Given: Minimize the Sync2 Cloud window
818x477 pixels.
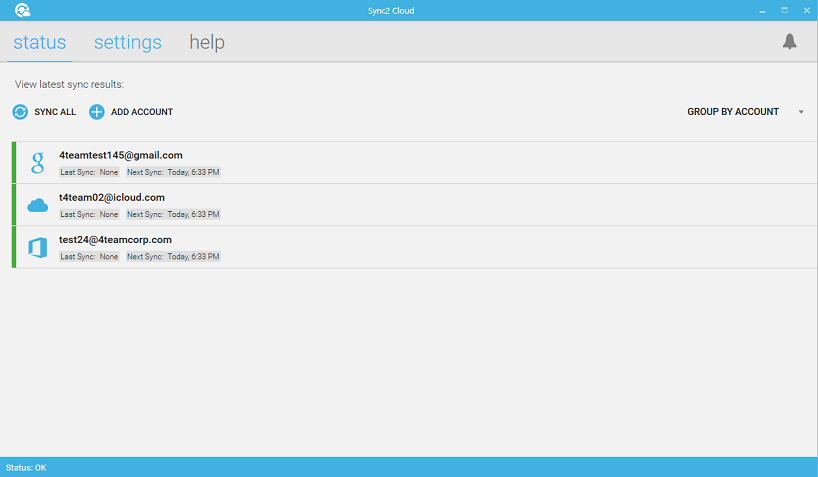Looking at the screenshot, I should coord(762,10).
